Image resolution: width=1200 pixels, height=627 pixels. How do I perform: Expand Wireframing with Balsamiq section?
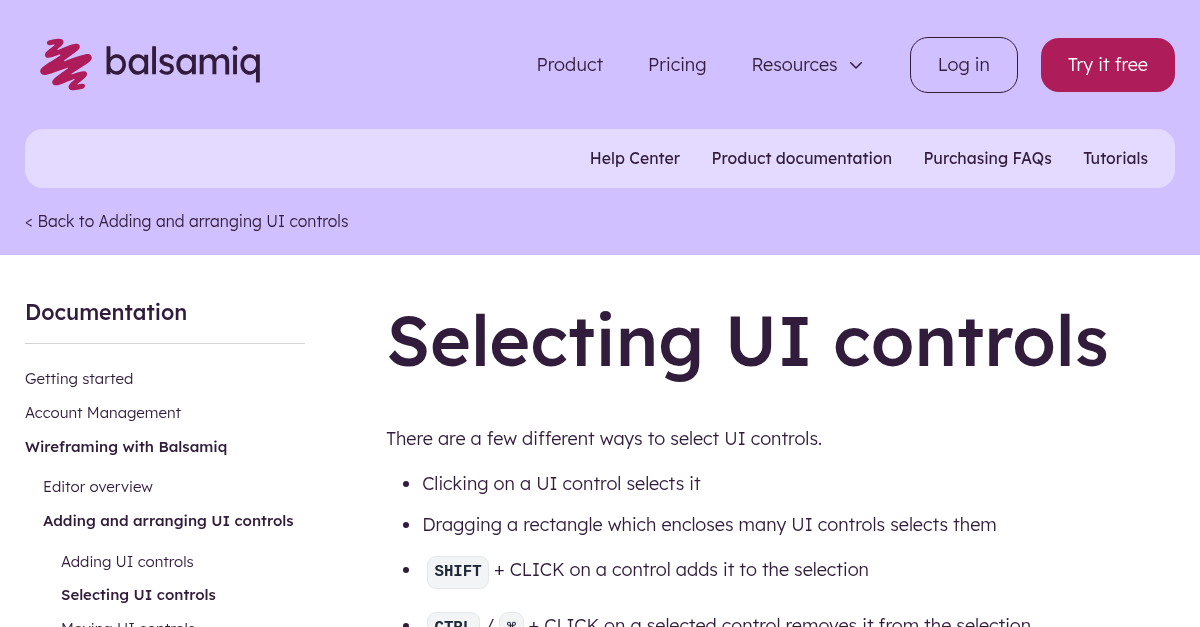pyautogui.click(x=126, y=446)
